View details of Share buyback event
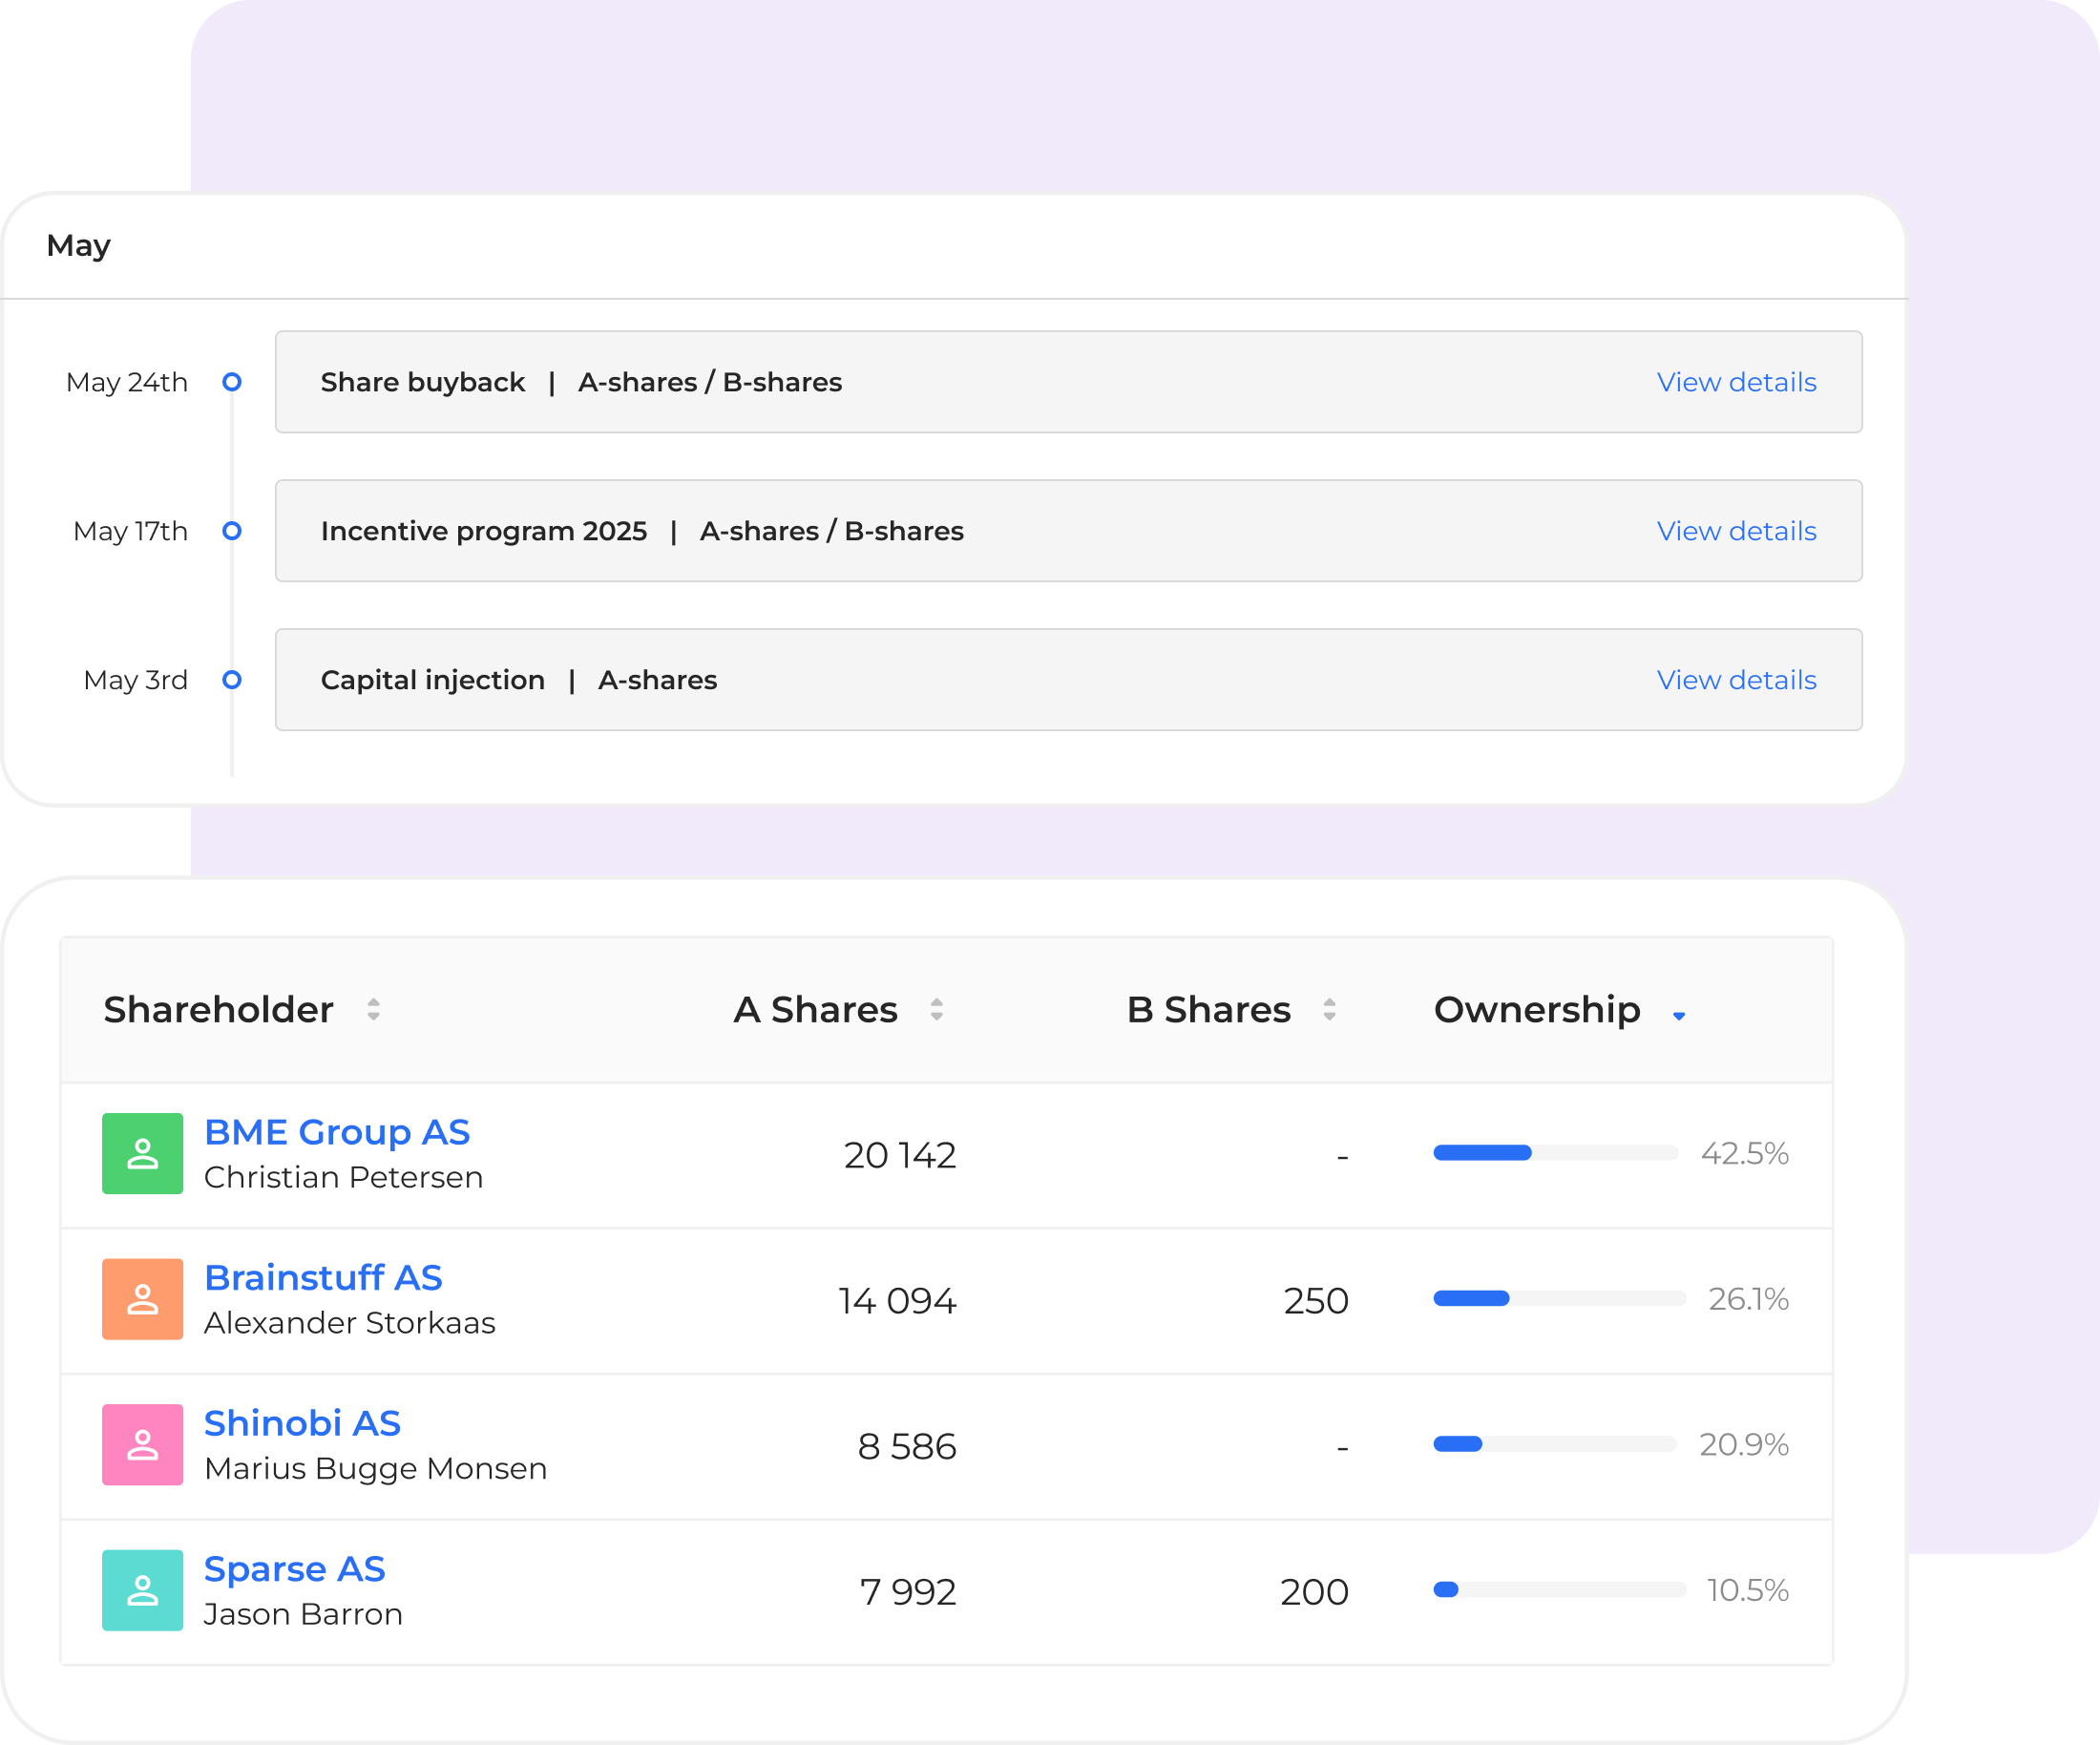2100x1745 pixels. pyautogui.click(x=1736, y=382)
